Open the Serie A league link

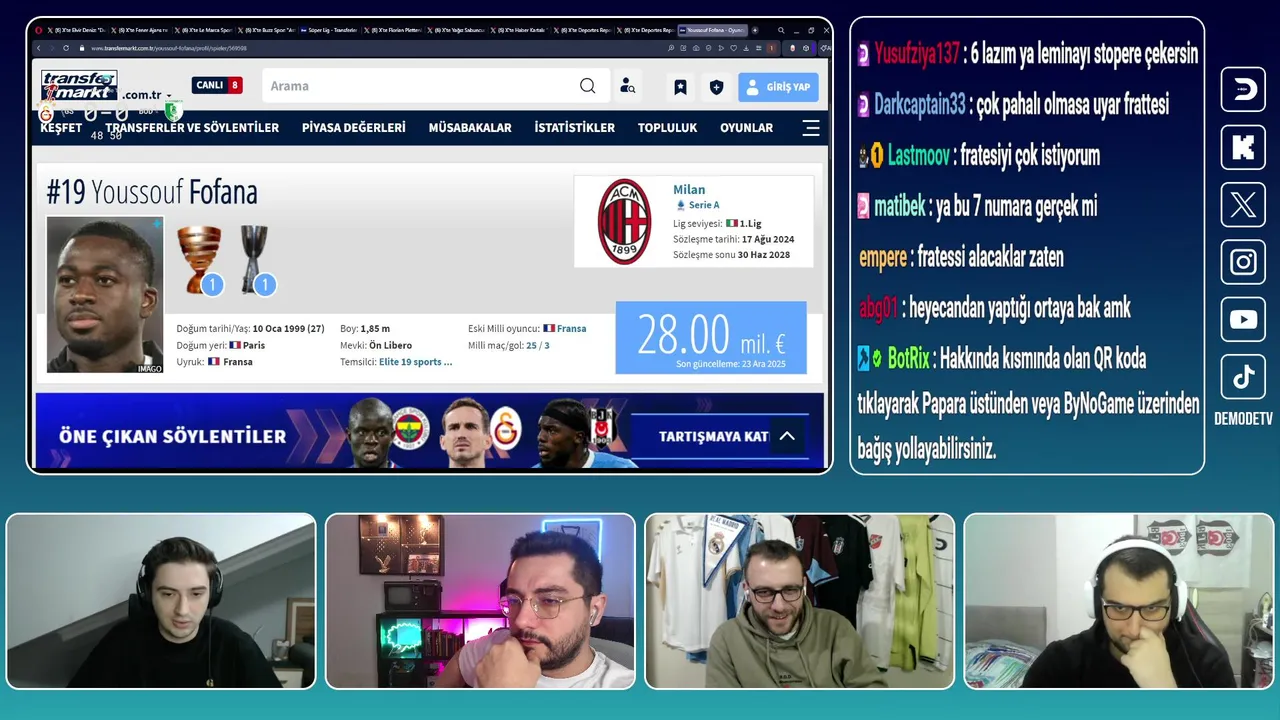click(703, 205)
